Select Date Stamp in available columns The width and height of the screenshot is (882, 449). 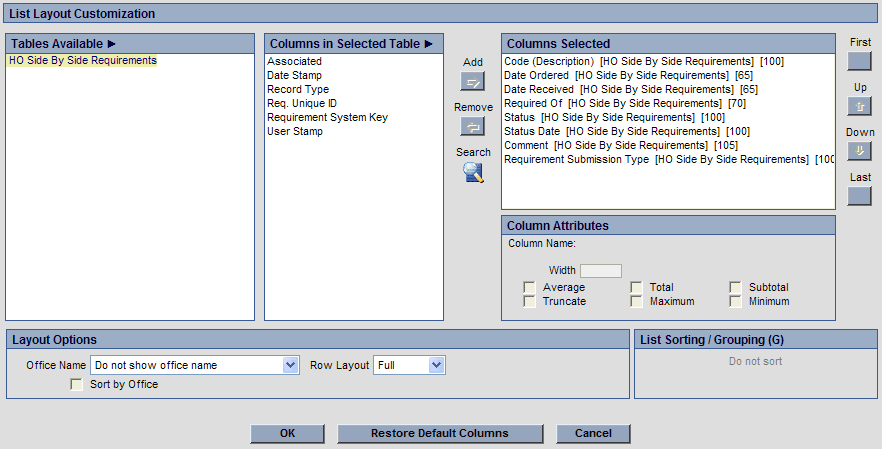pos(293,76)
